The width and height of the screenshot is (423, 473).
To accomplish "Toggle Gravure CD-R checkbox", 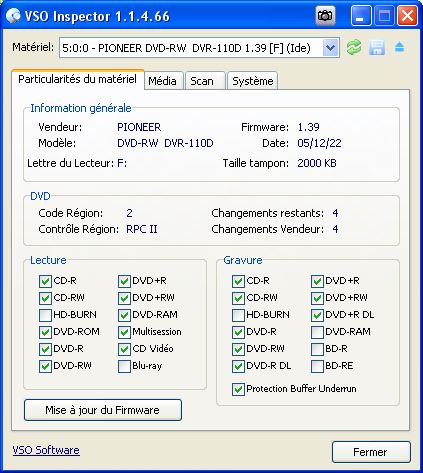I will pyautogui.click(x=238, y=281).
